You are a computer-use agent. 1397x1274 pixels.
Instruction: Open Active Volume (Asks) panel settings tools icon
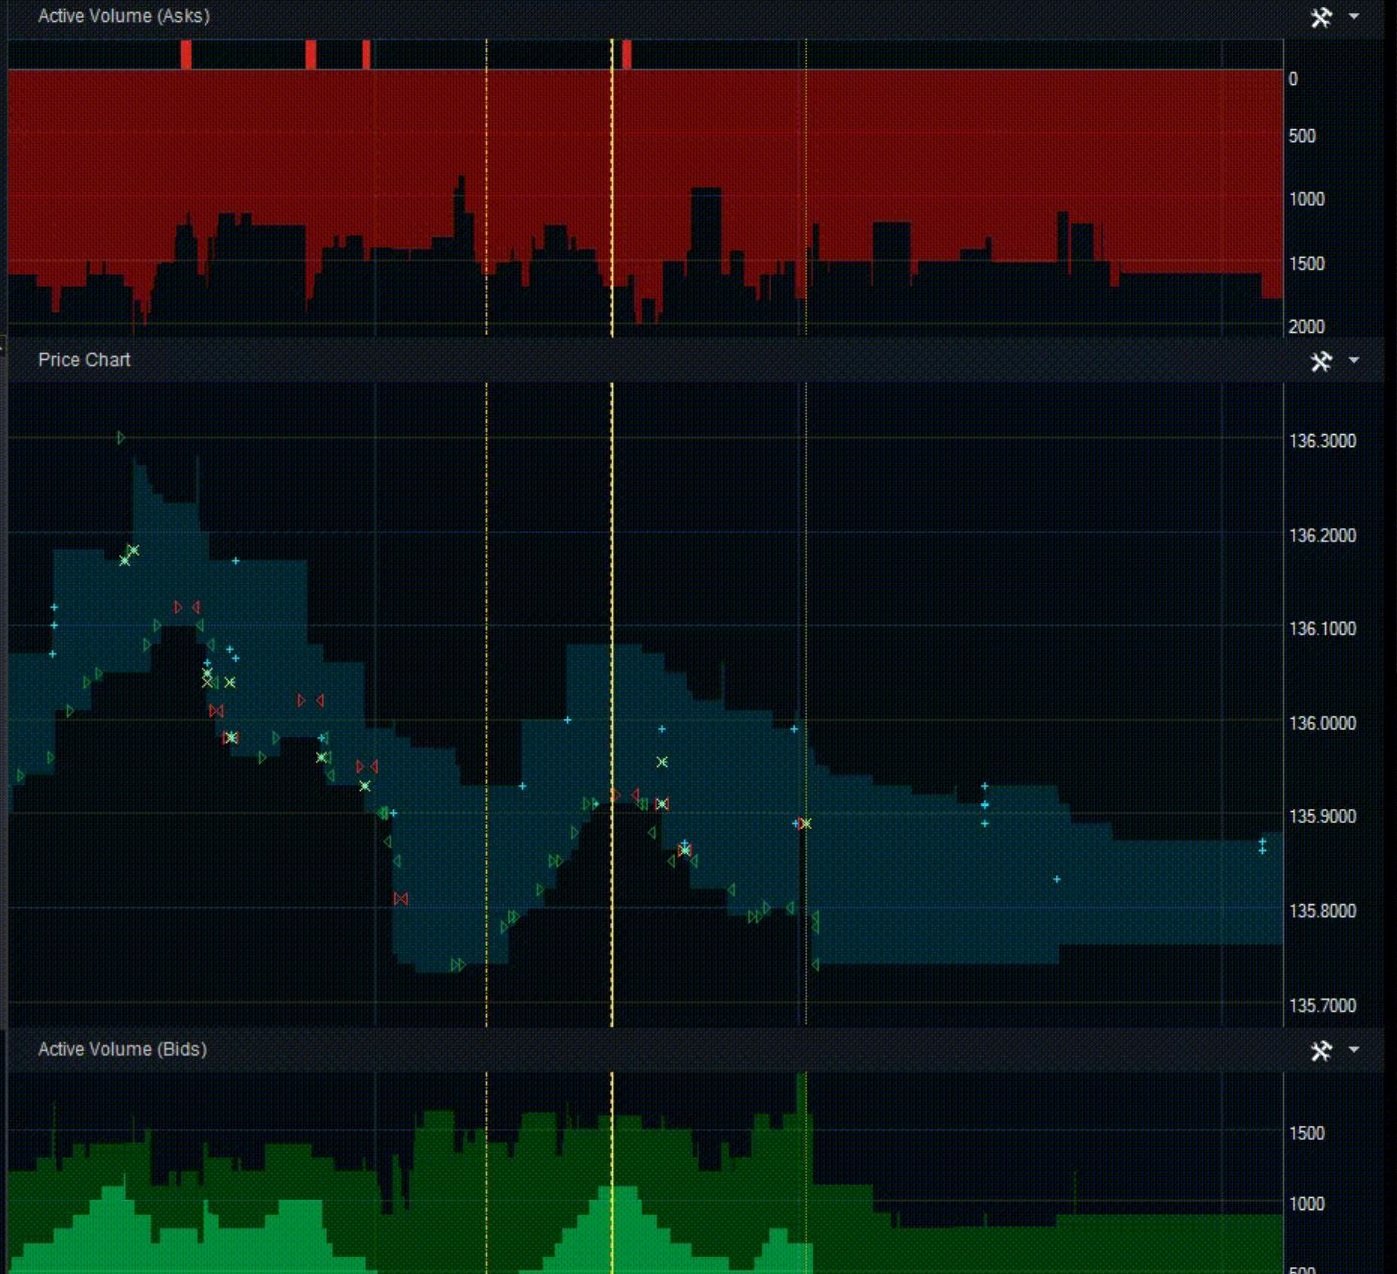(1321, 17)
